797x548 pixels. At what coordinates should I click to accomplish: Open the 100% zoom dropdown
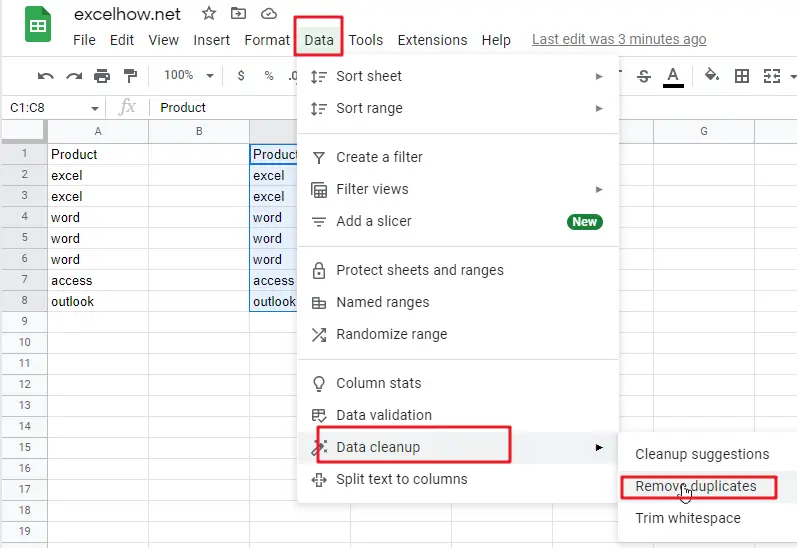tap(188, 76)
